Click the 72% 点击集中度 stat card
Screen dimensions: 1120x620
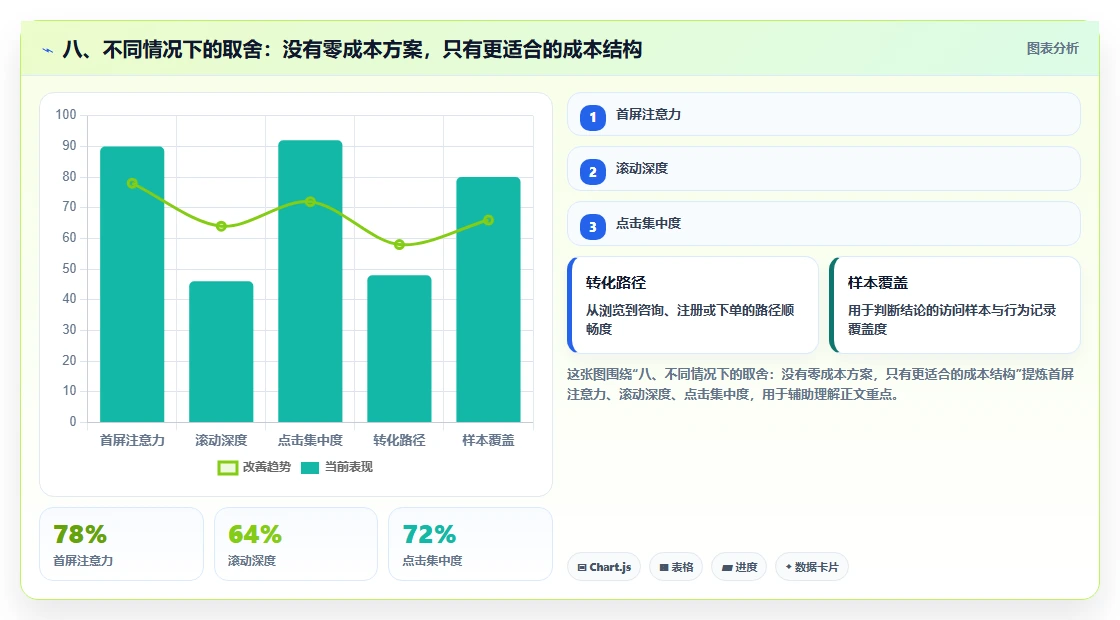(470, 544)
